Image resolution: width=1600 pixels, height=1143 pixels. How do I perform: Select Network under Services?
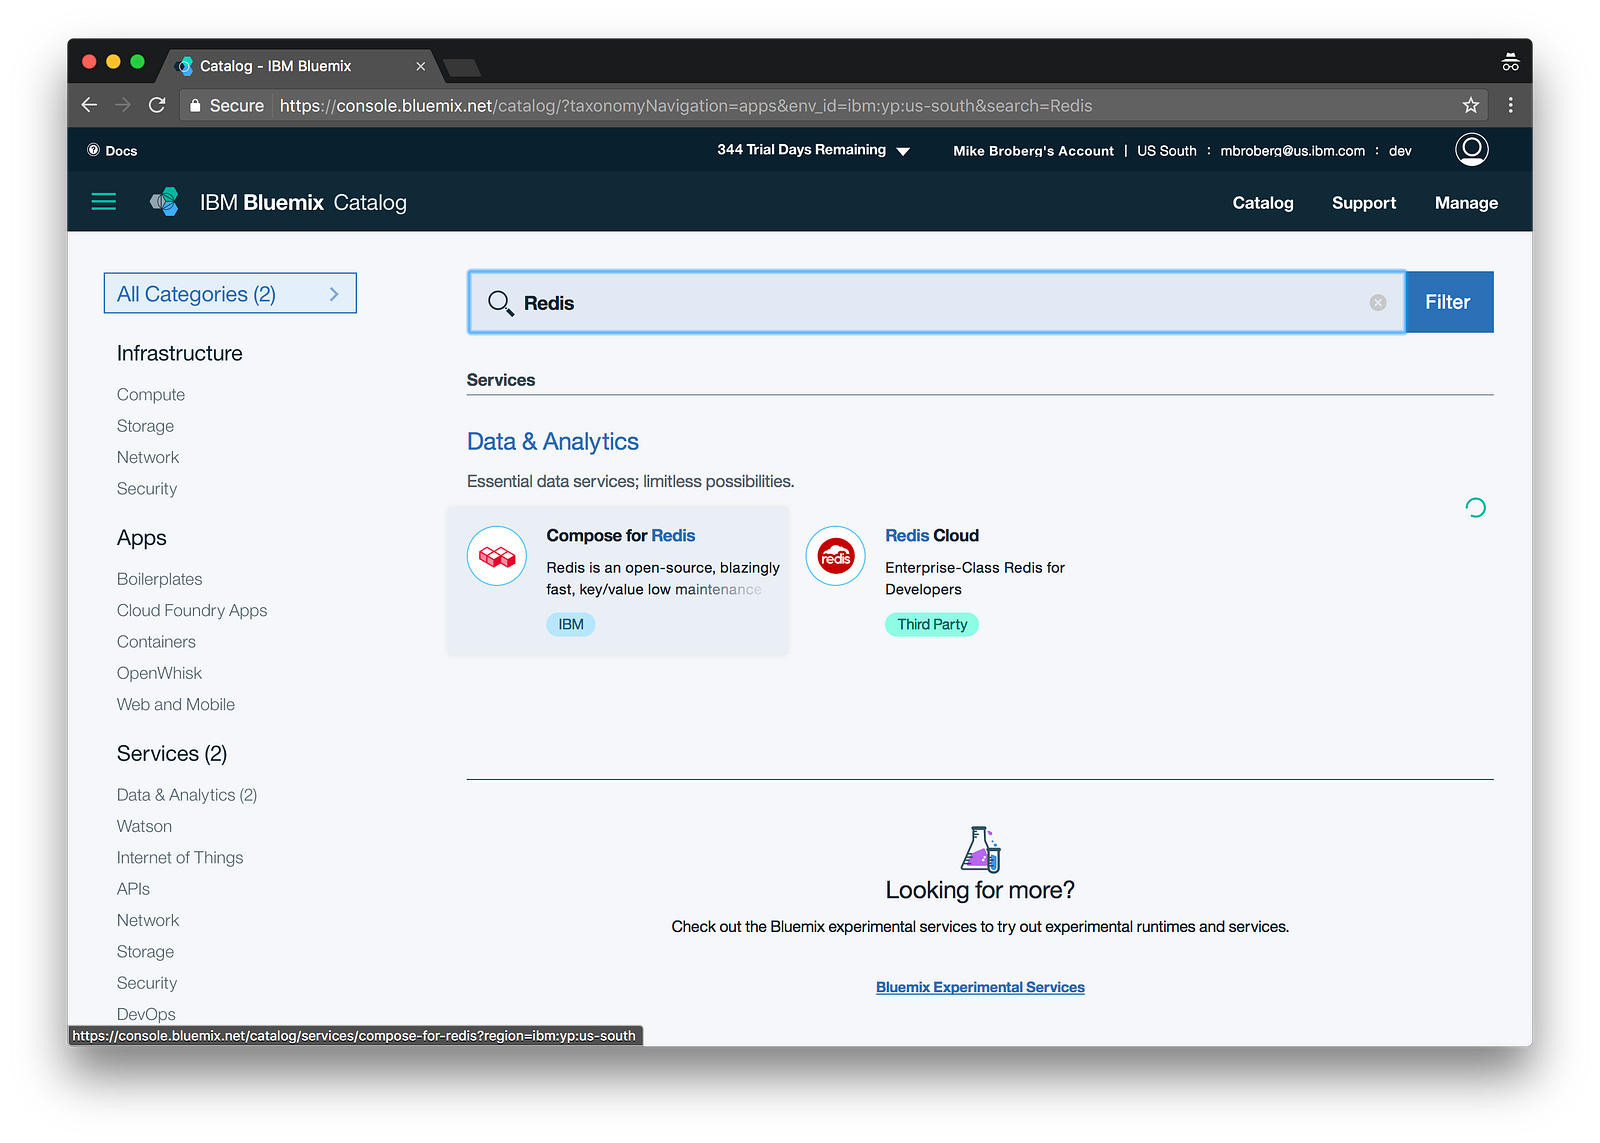pyautogui.click(x=148, y=921)
